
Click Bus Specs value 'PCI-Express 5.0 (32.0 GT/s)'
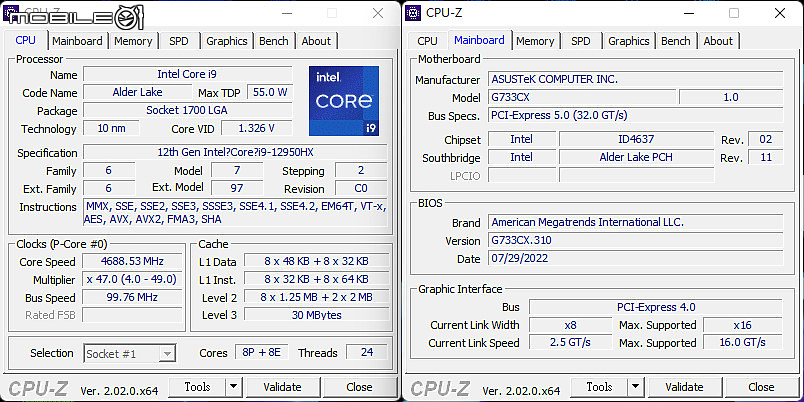pos(636,115)
